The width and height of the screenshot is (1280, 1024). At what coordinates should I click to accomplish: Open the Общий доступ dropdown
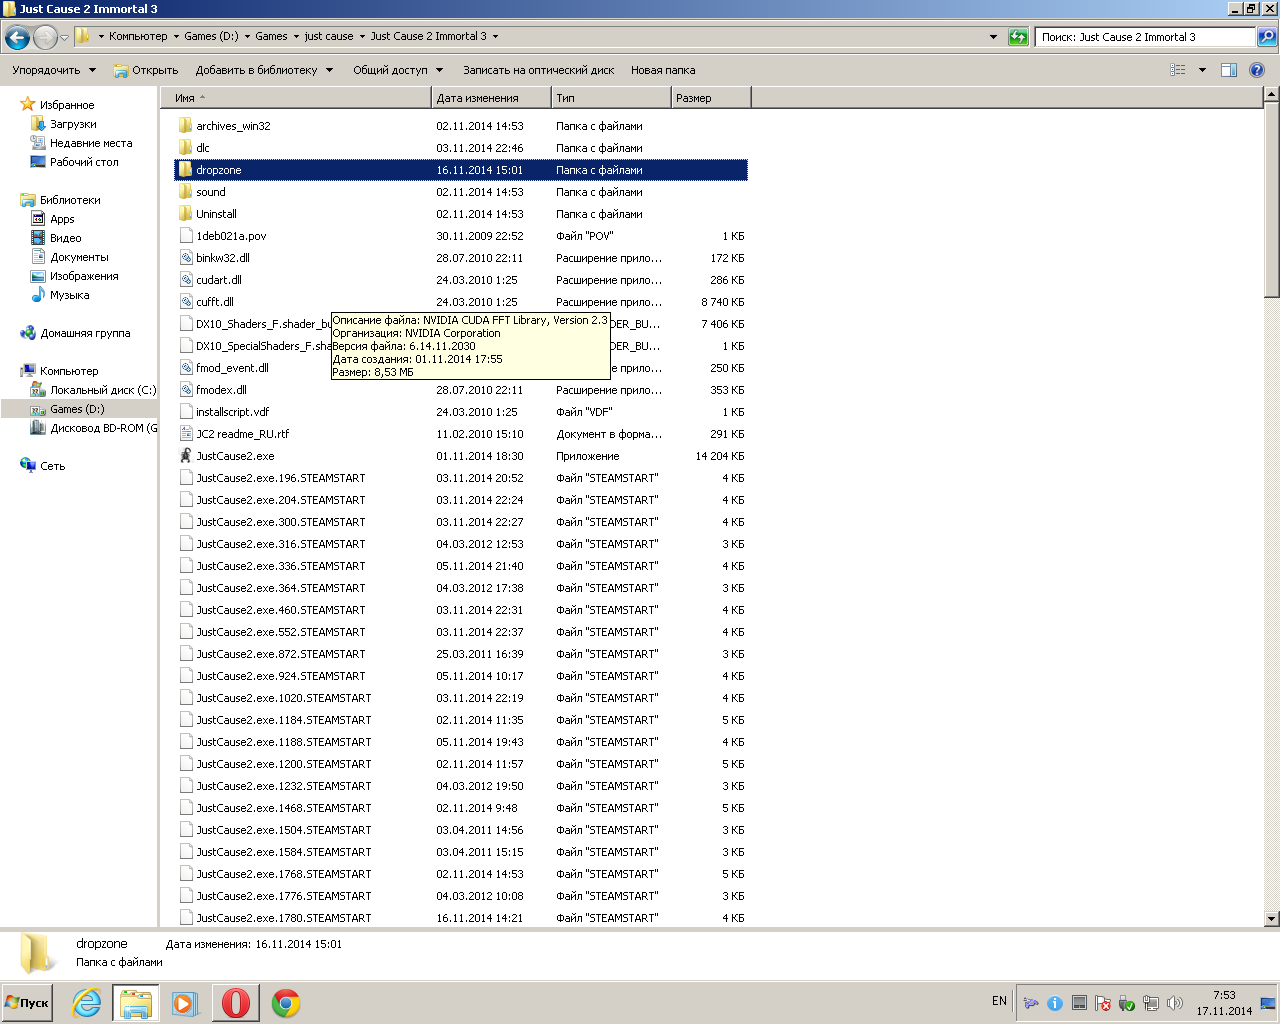399,70
